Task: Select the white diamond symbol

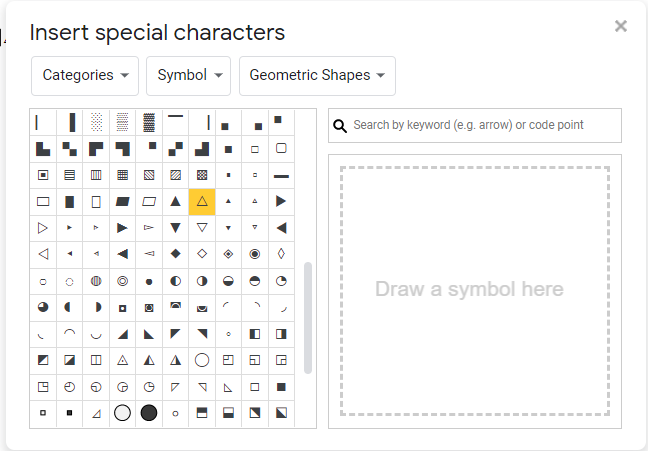Action: click(x=202, y=254)
